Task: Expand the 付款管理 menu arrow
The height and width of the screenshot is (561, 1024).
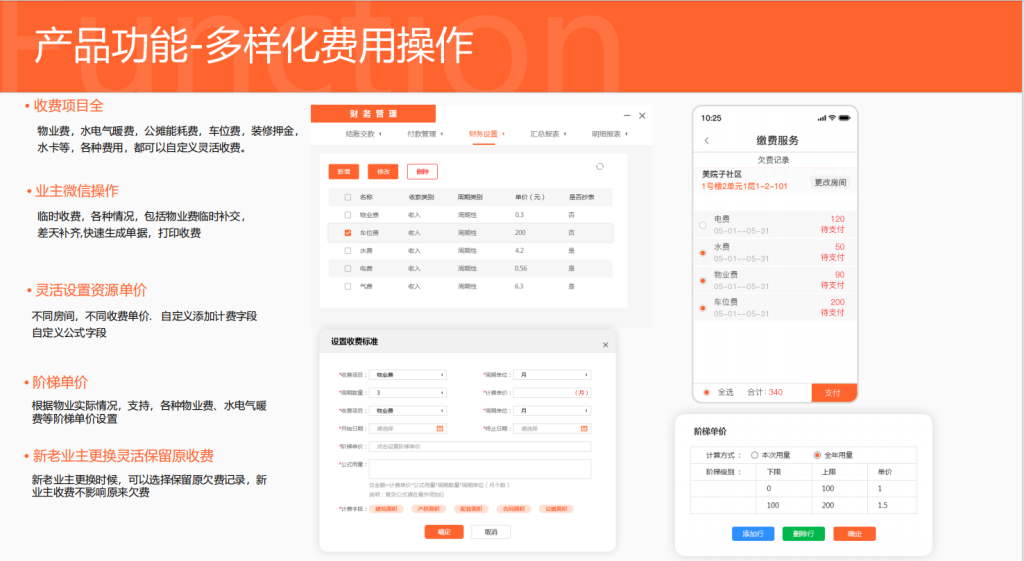Action: (x=441, y=134)
